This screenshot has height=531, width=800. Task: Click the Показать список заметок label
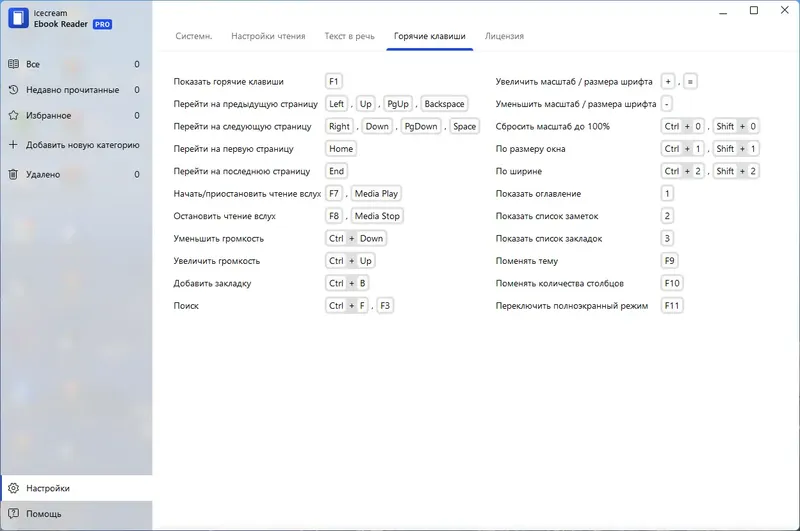pyautogui.click(x=547, y=216)
